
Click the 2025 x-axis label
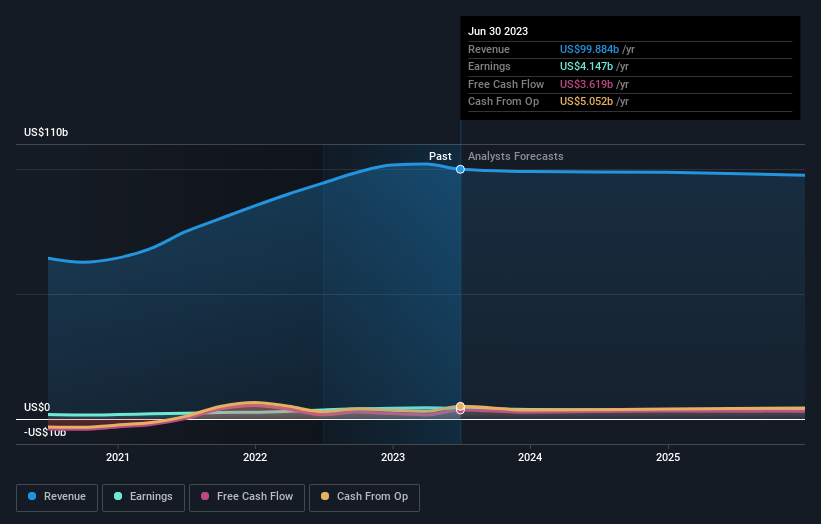point(668,457)
